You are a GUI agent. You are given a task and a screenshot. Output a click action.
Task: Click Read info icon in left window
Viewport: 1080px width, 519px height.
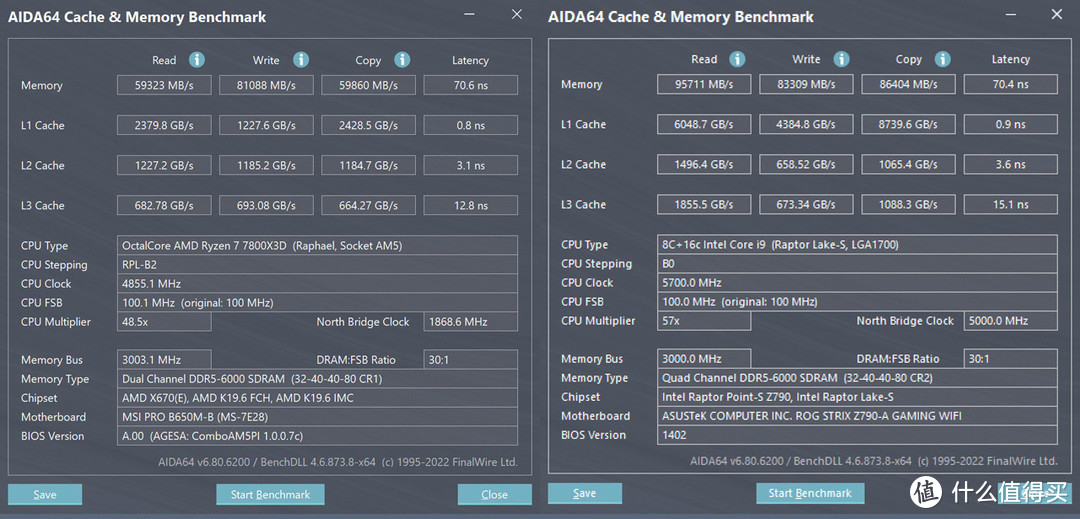pyautogui.click(x=197, y=60)
